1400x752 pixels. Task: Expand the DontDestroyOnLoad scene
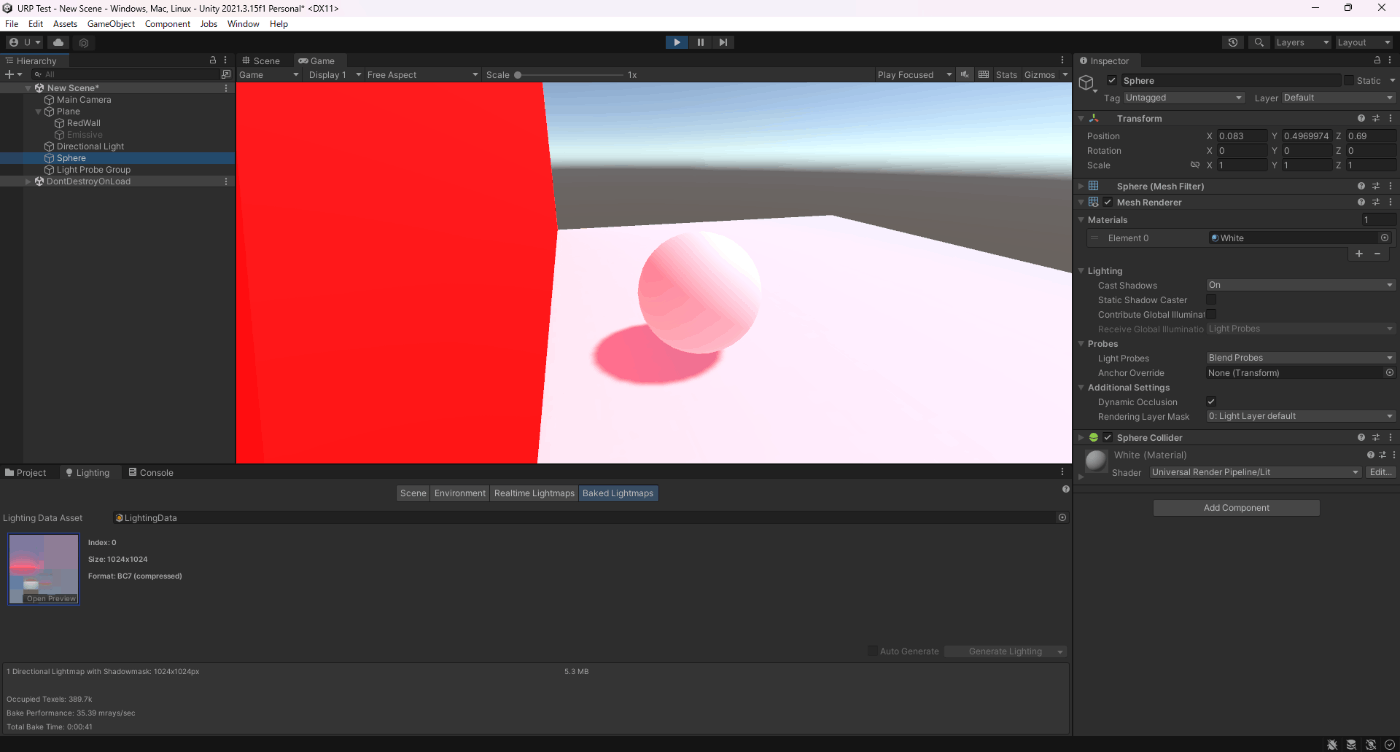point(28,182)
